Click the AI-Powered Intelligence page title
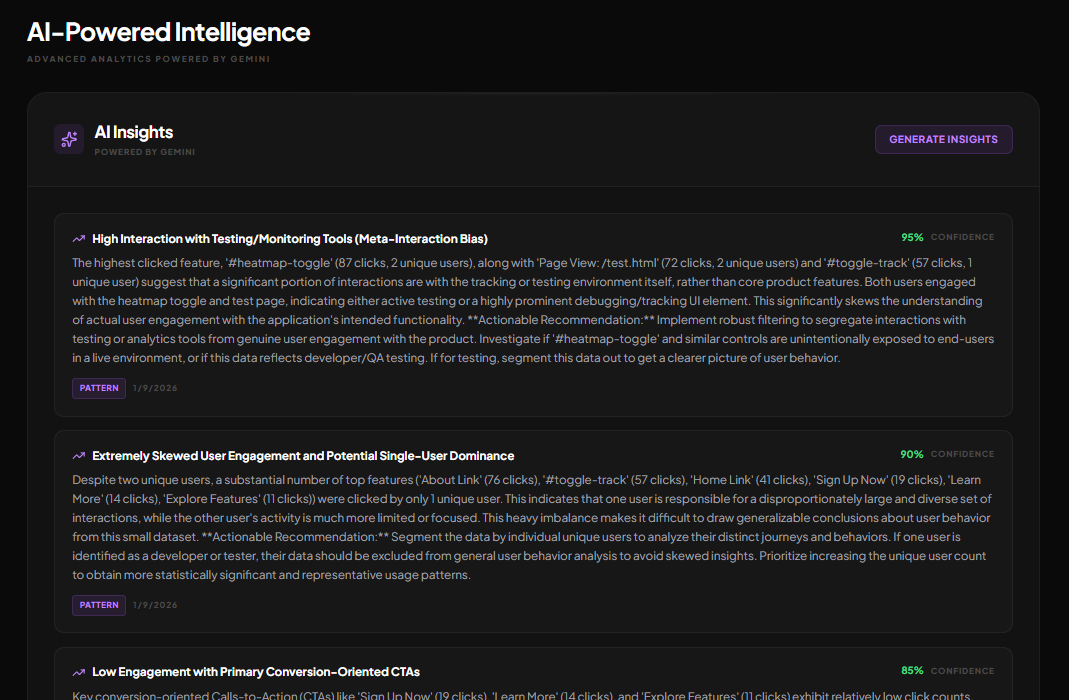This screenshot has height=700, width=1069. (x=168, y=32)
